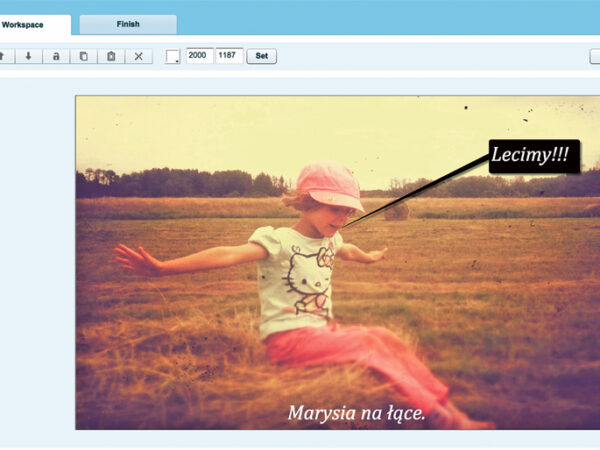Click the delete X icon in toolbar
Screen dimensions: 600x450
click(139, 56)
